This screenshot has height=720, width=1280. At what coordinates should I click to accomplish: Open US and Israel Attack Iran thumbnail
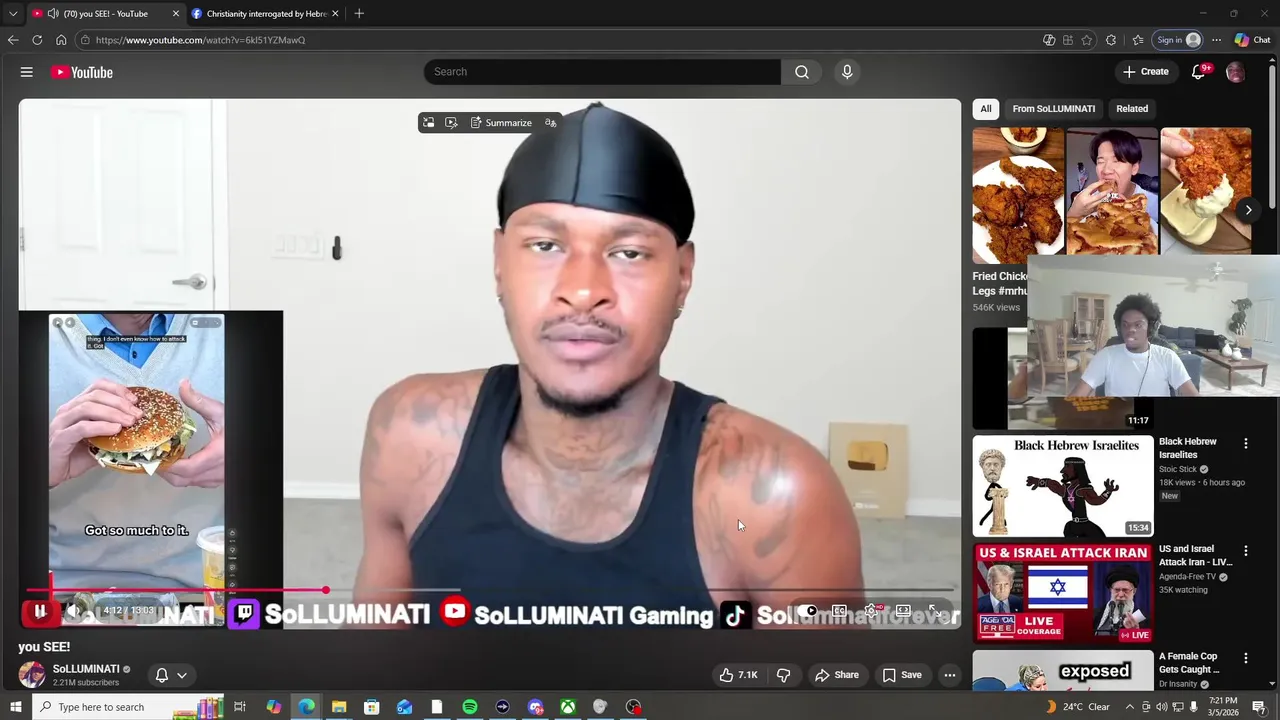coord(1063,593)
